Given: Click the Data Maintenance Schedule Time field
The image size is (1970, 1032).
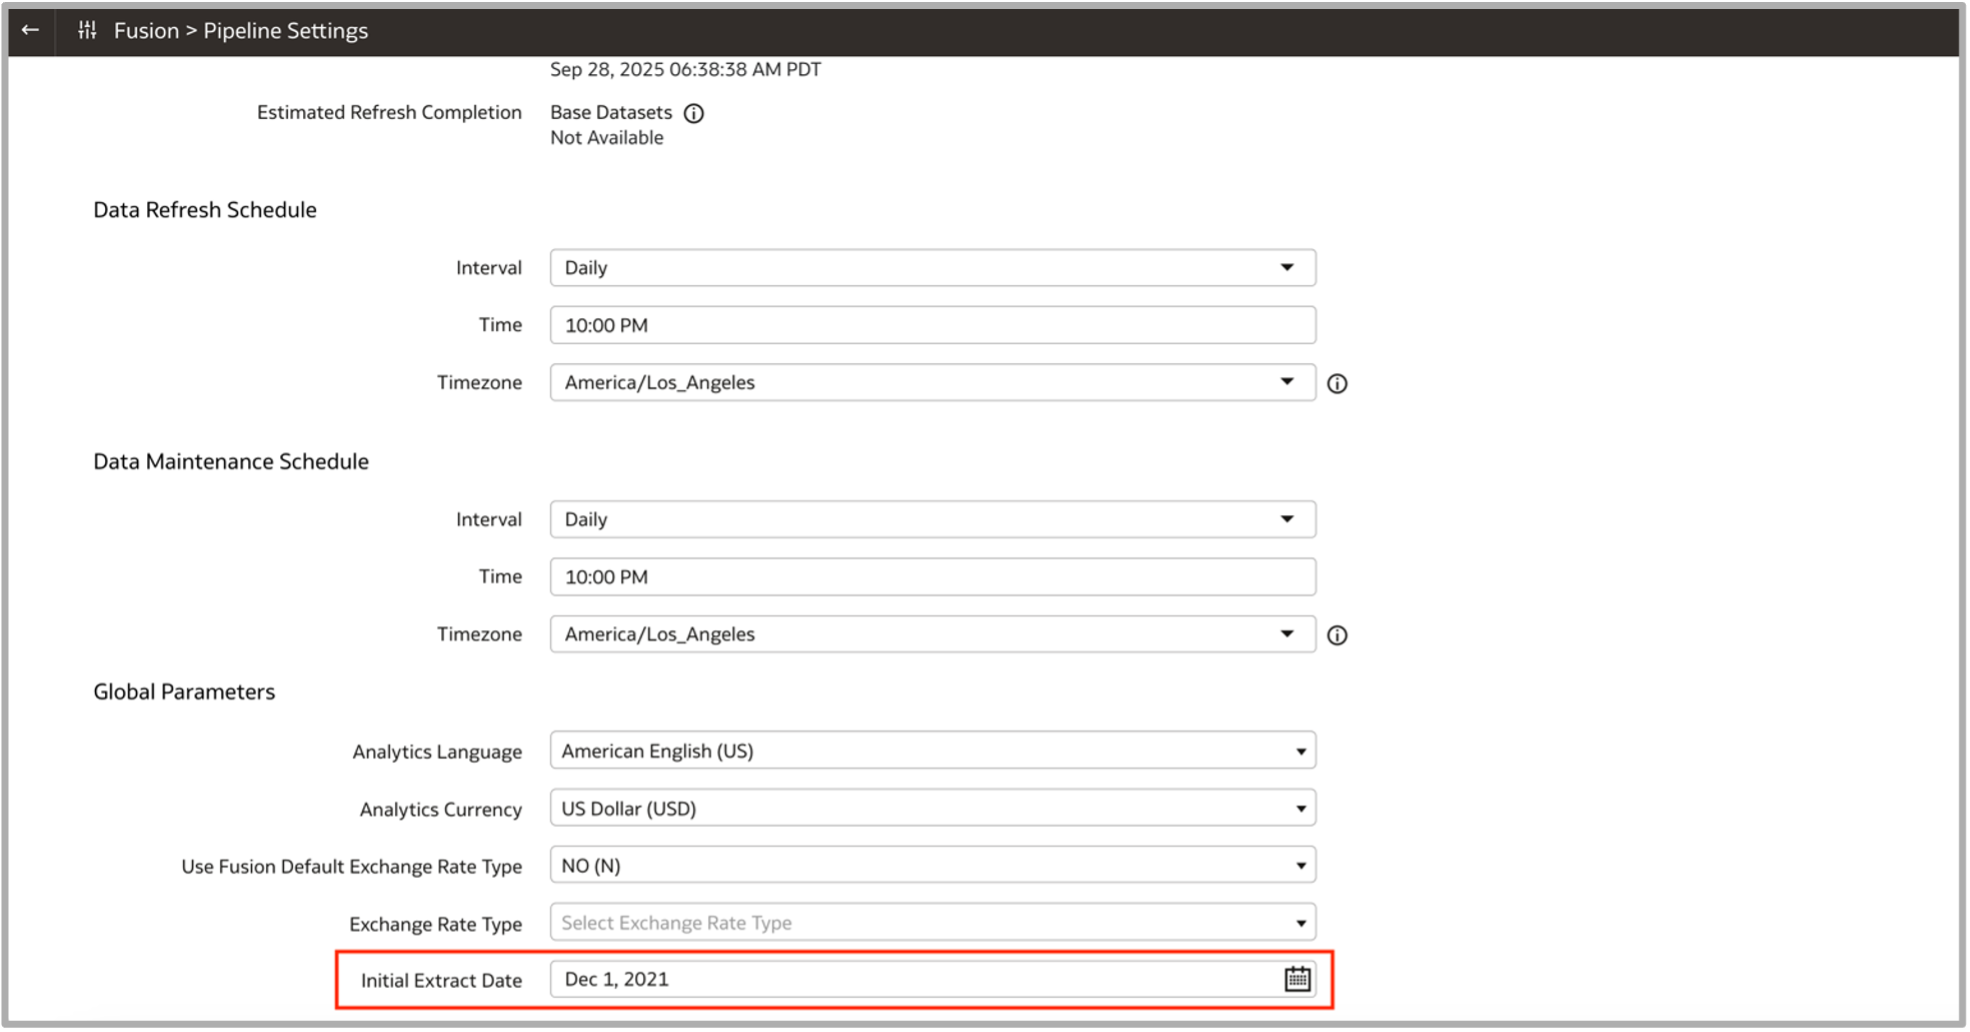Looking at the screenshot, I should tap(932, 577).
